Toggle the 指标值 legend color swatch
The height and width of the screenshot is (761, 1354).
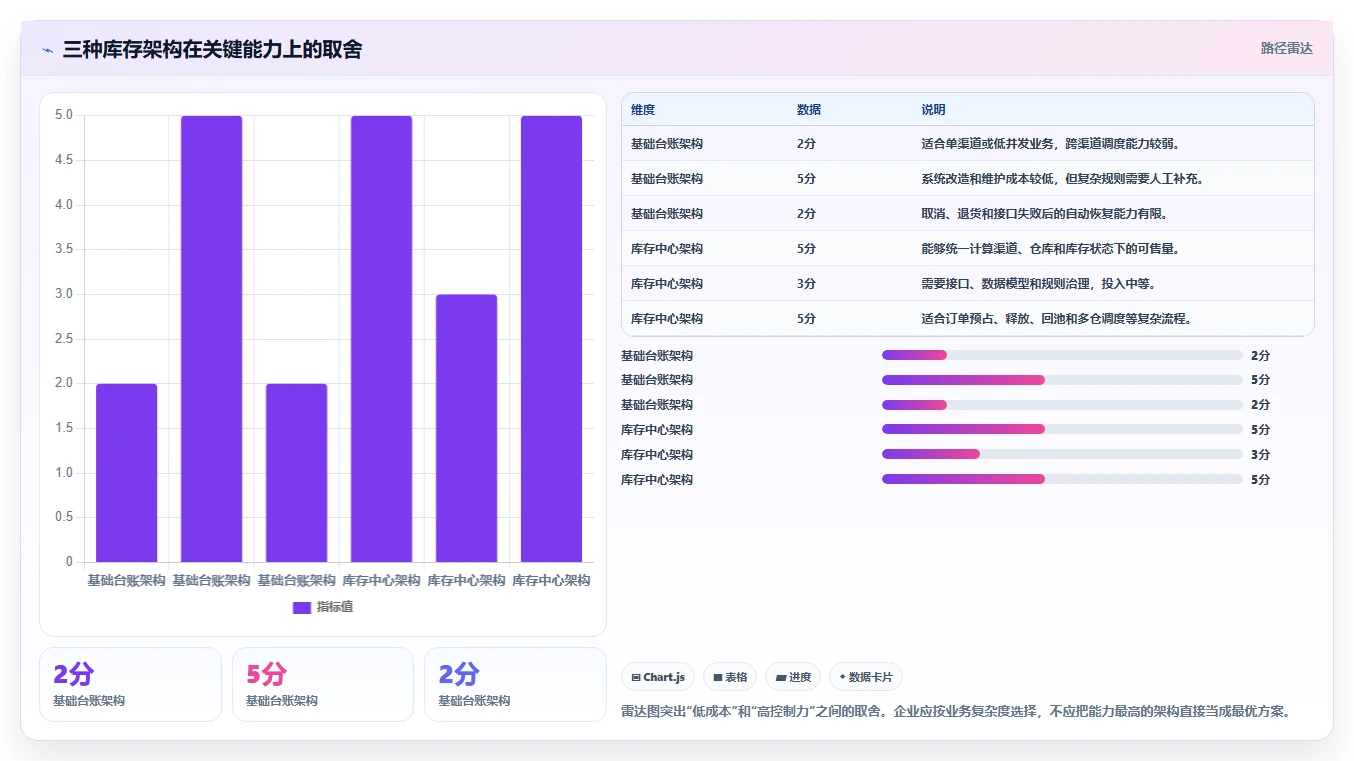[302, 608]
